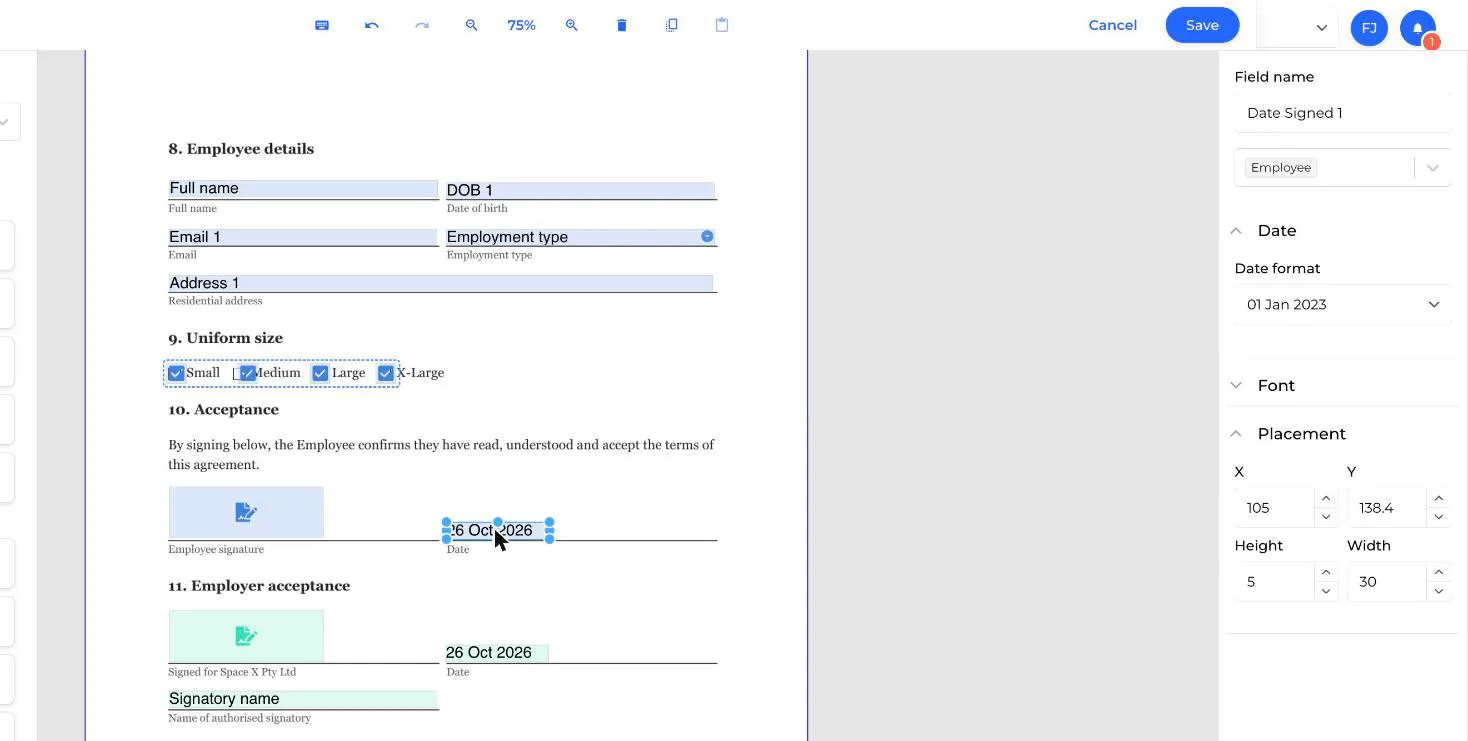Viewport: 1468px width, 741px height.
Task: Edit the Field name input
Action: (x=1342, y=113)
